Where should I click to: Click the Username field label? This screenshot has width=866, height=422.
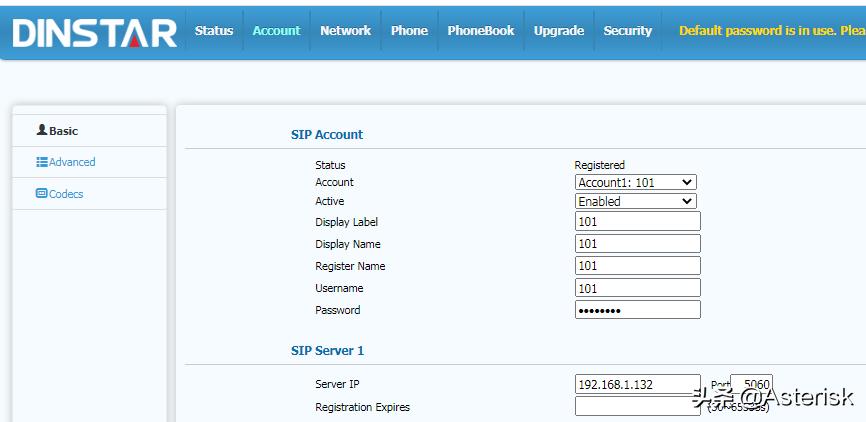point(339,288)
